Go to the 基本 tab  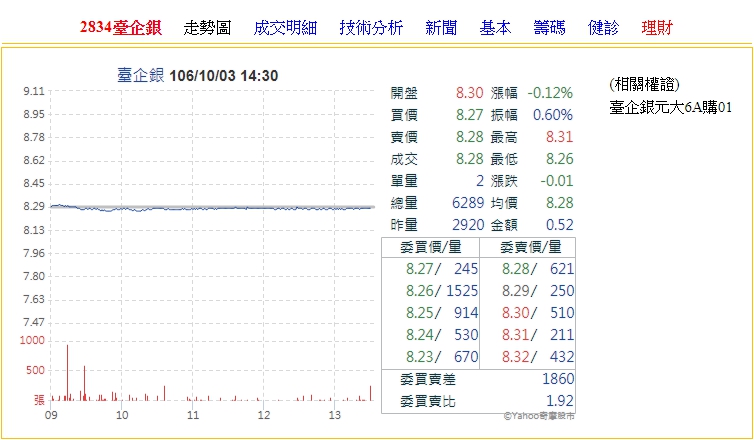495,28
